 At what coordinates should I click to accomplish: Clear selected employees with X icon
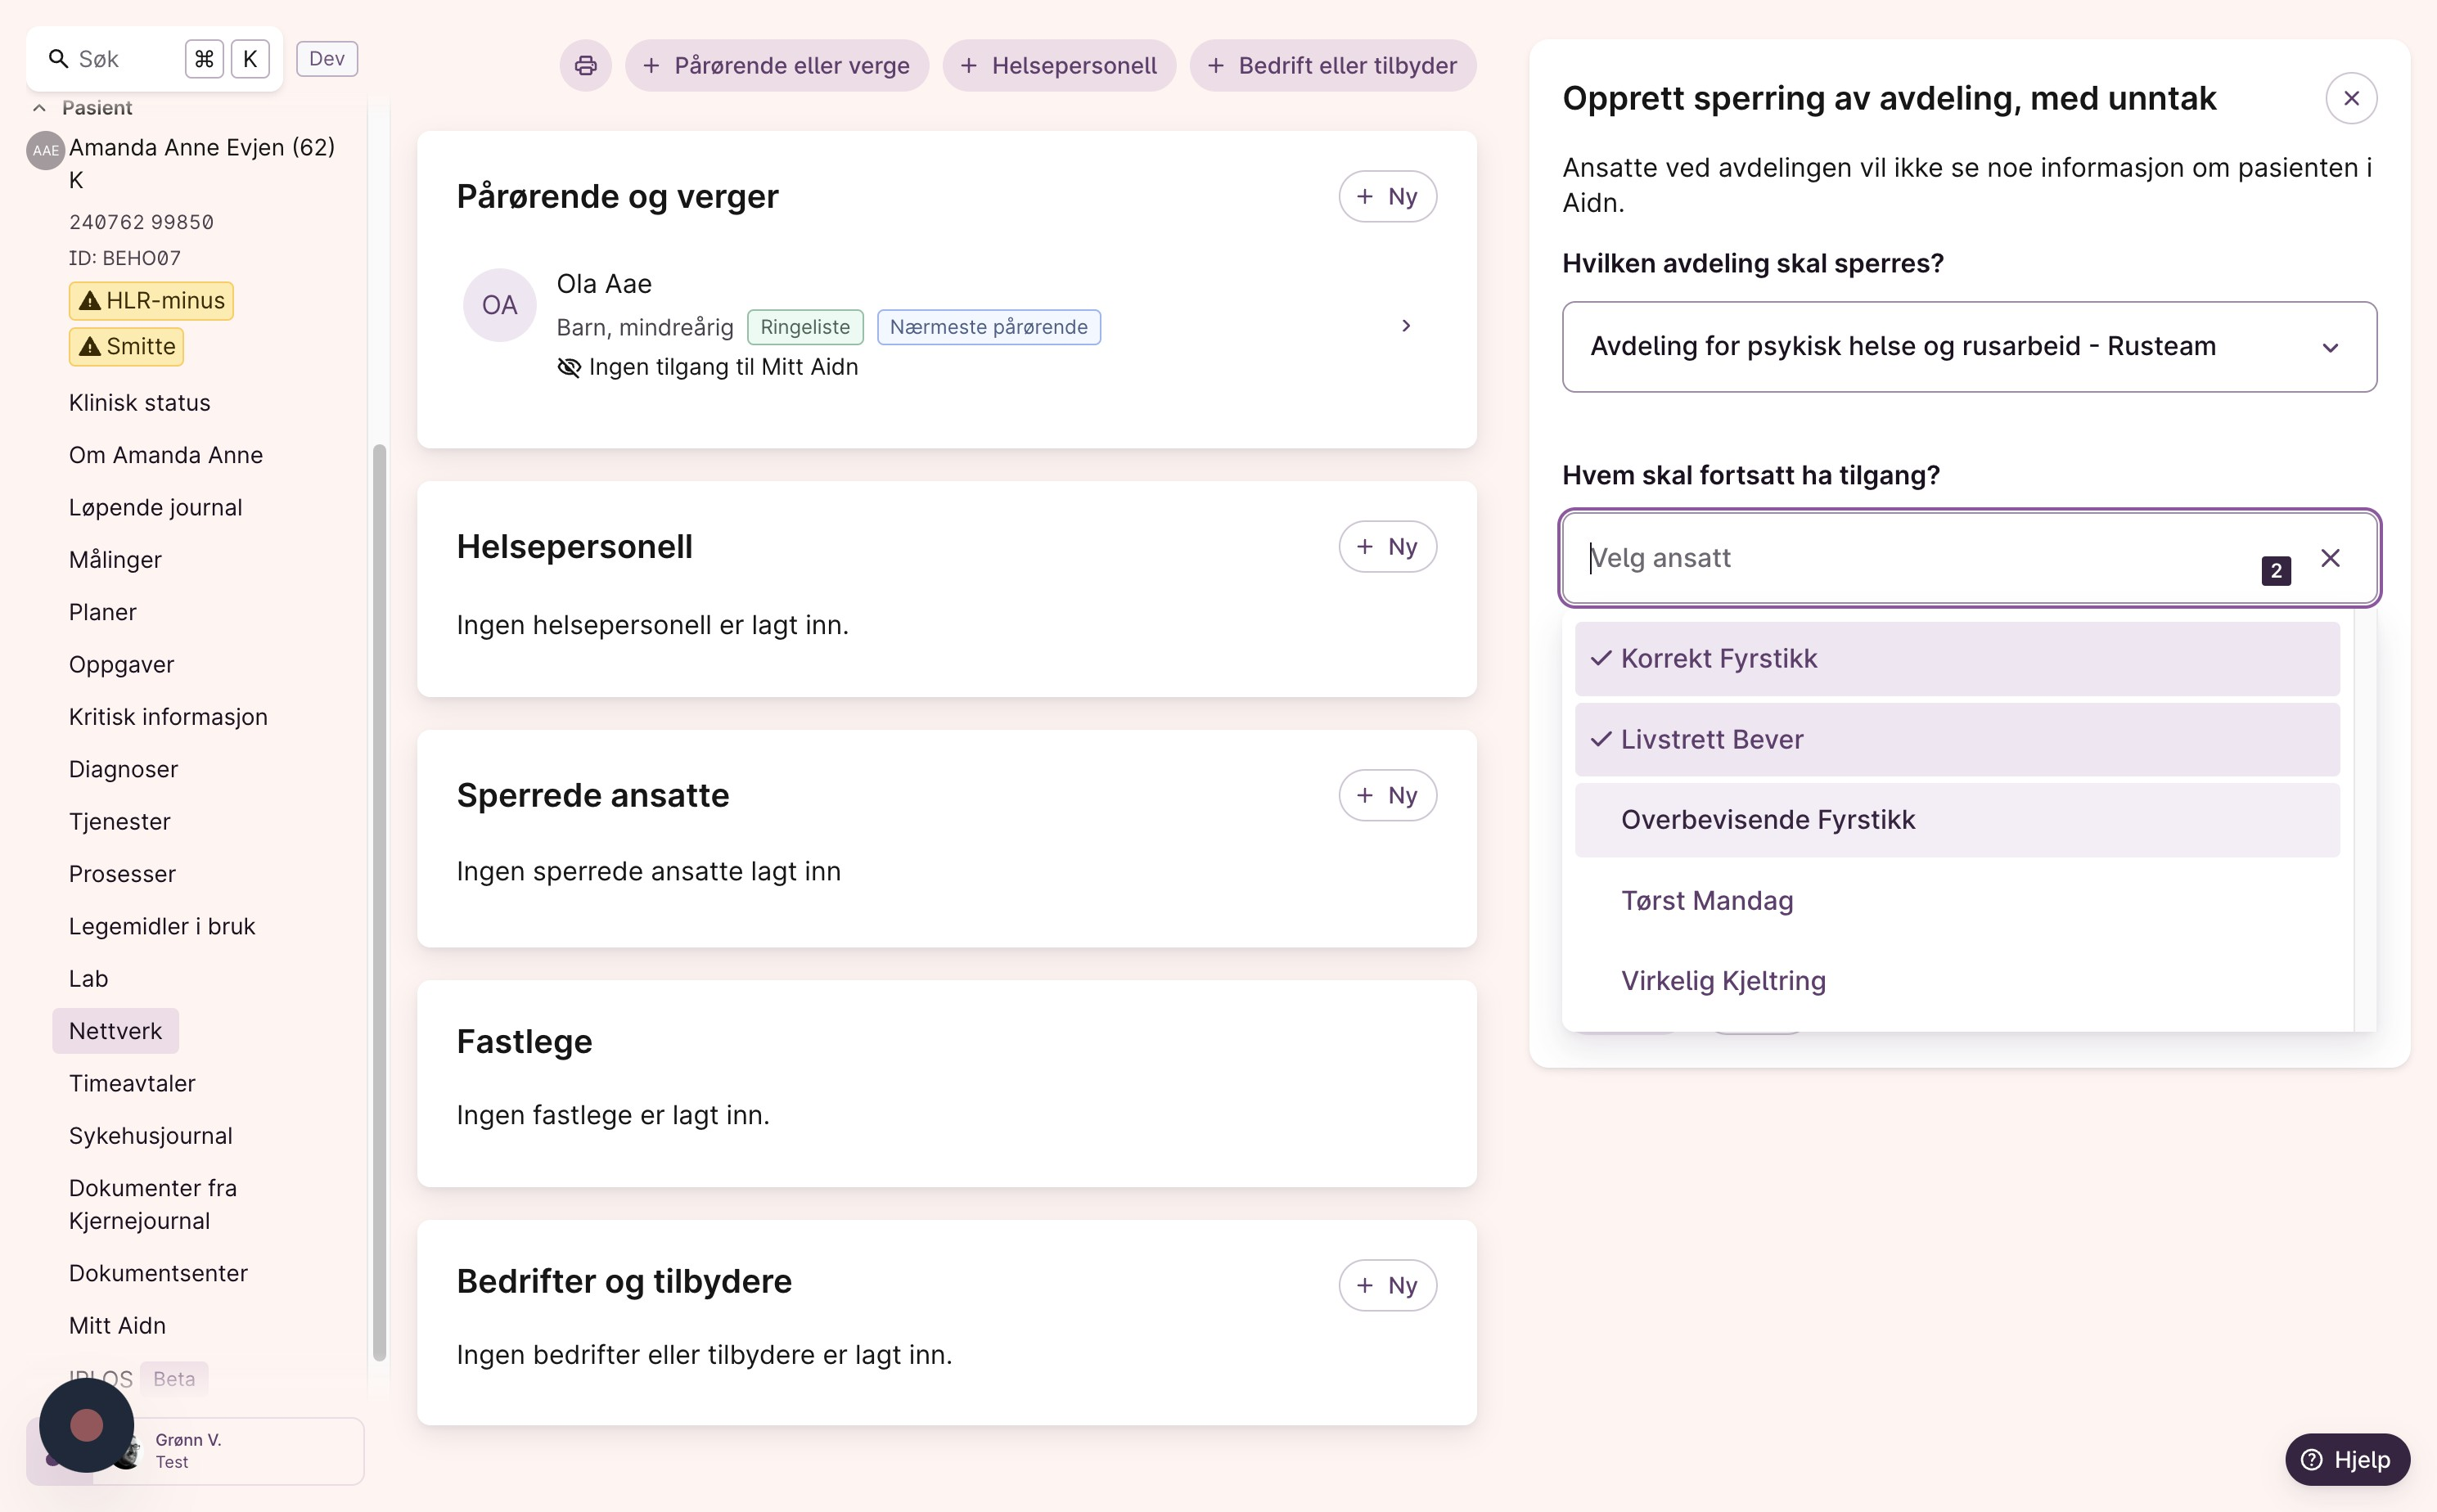[x=2330, y=558]
